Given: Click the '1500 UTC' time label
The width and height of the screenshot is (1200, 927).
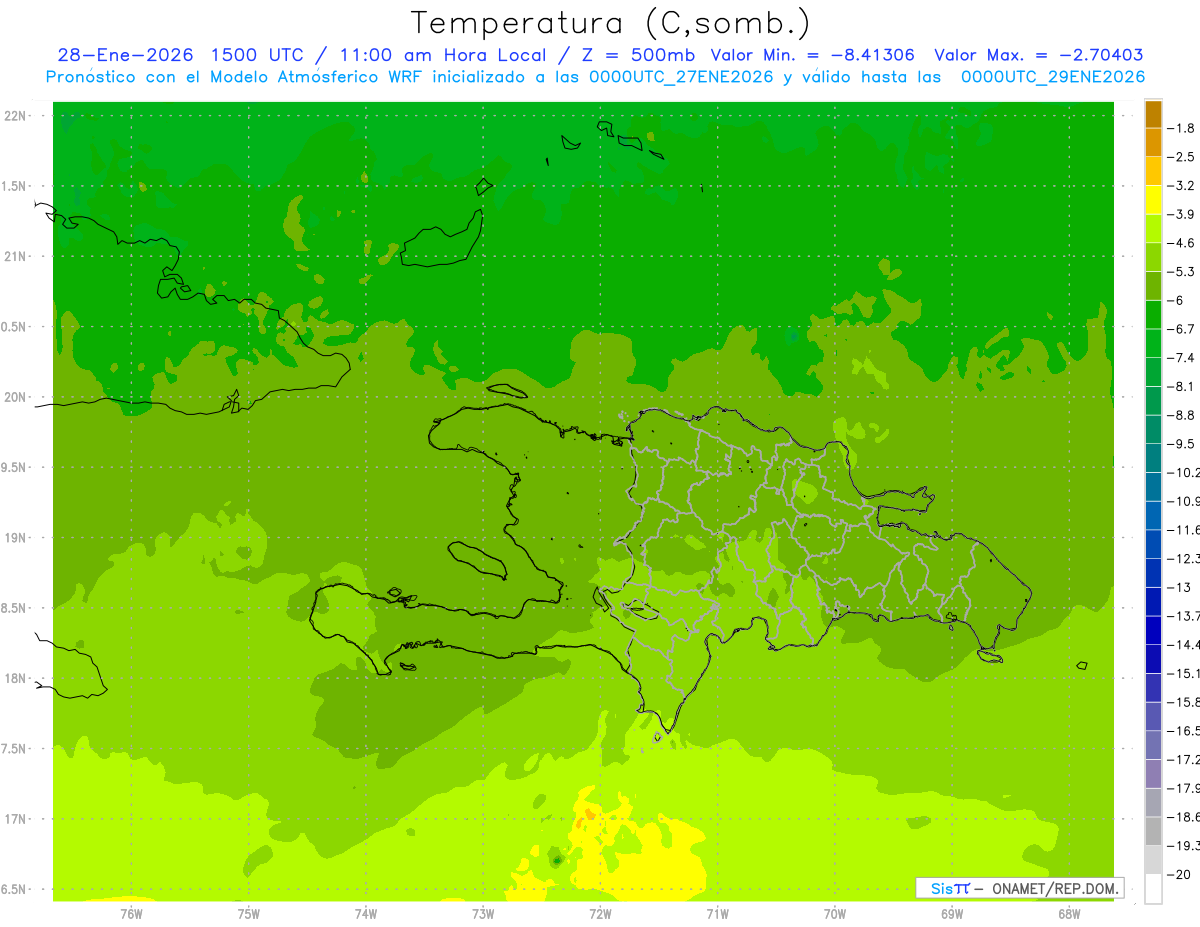Looking at the screenshot, I should [x=255, y=55].
